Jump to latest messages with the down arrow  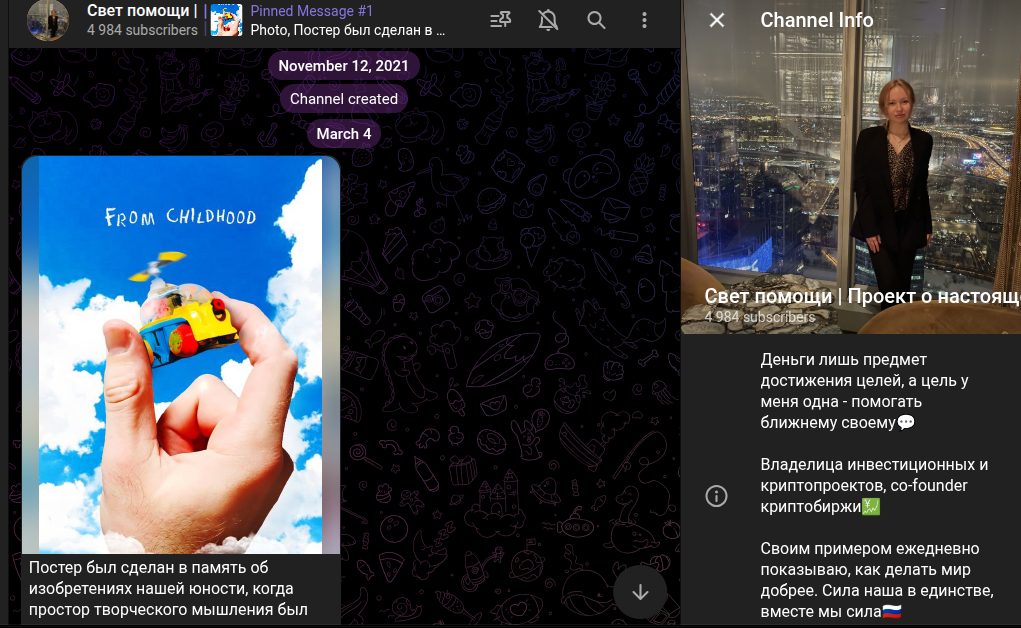coord(640,592)
